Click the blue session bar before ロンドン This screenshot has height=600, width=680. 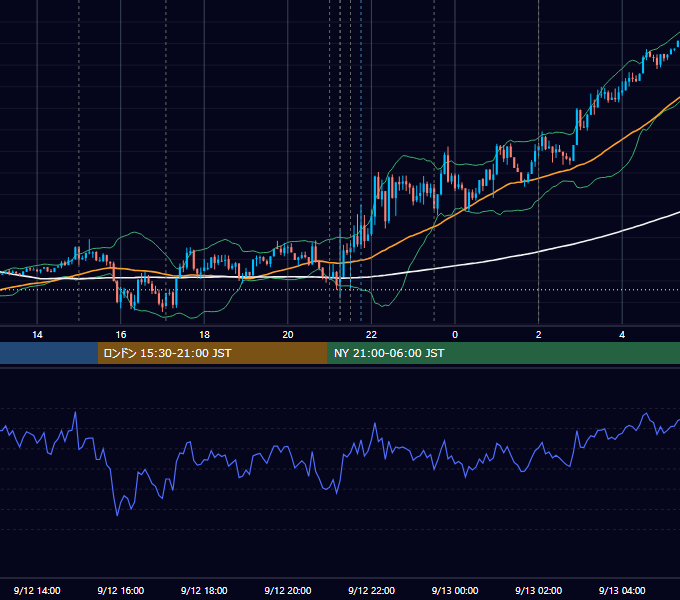coord(49,353)
